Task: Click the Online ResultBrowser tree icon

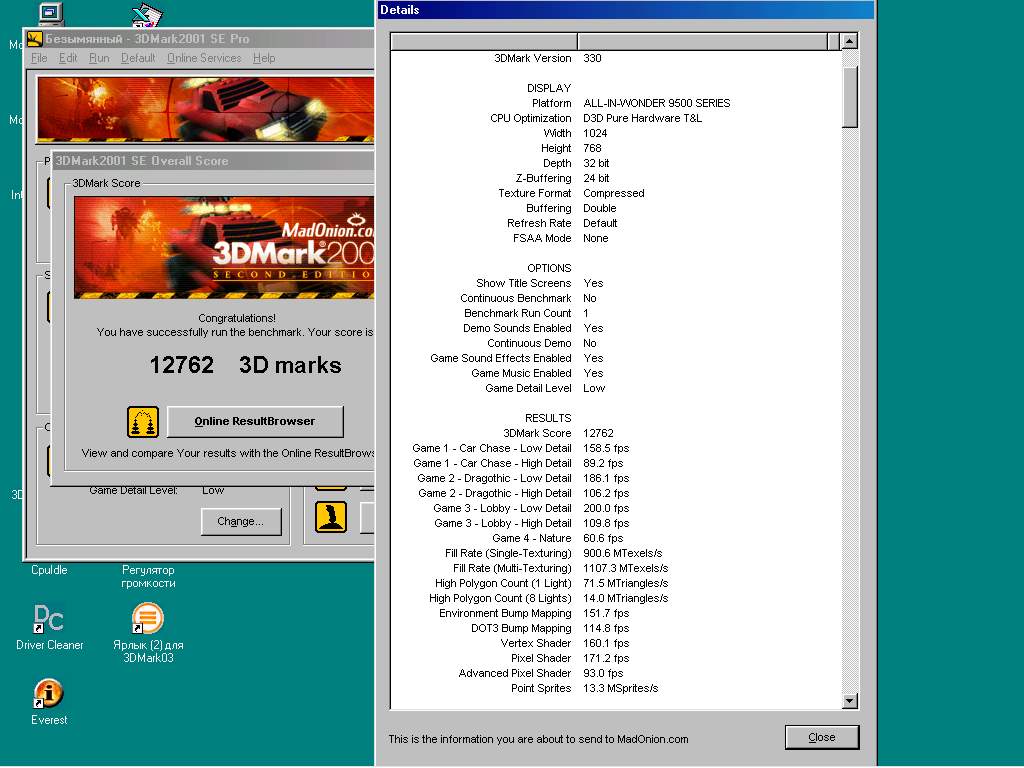Action: click(x=143, y=422)
